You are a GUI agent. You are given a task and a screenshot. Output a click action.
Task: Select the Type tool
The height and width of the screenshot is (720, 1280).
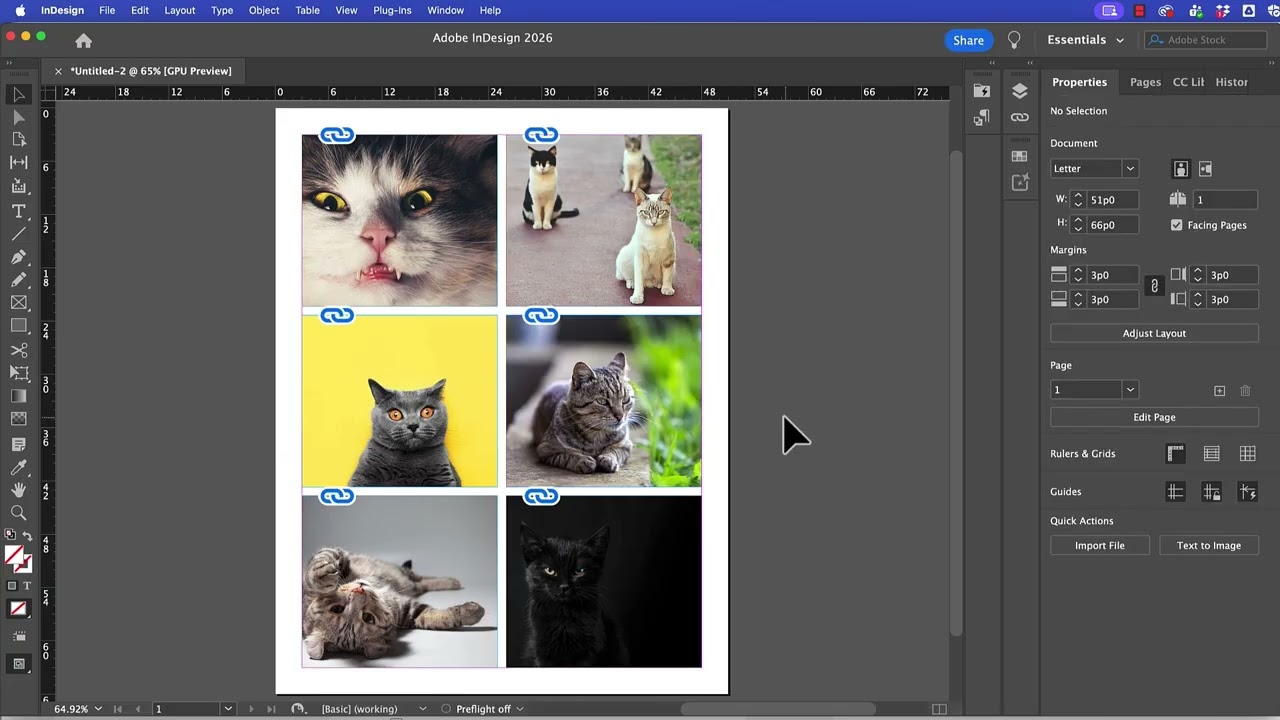pos(19,211)
